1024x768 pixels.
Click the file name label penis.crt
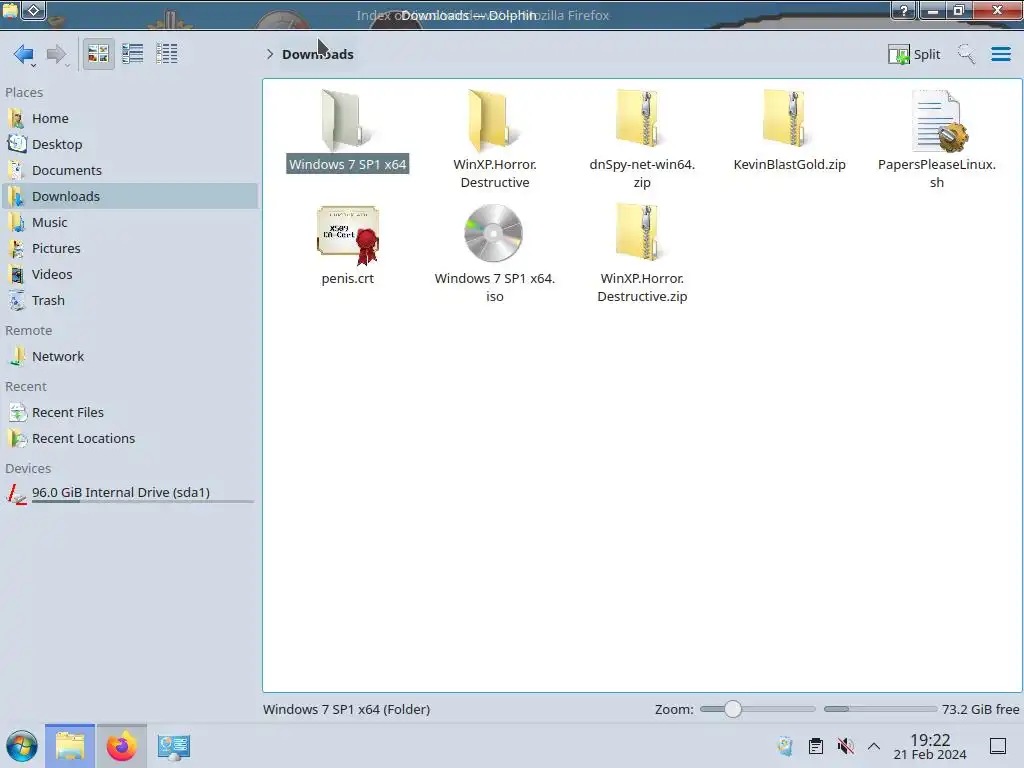point(347,279)
